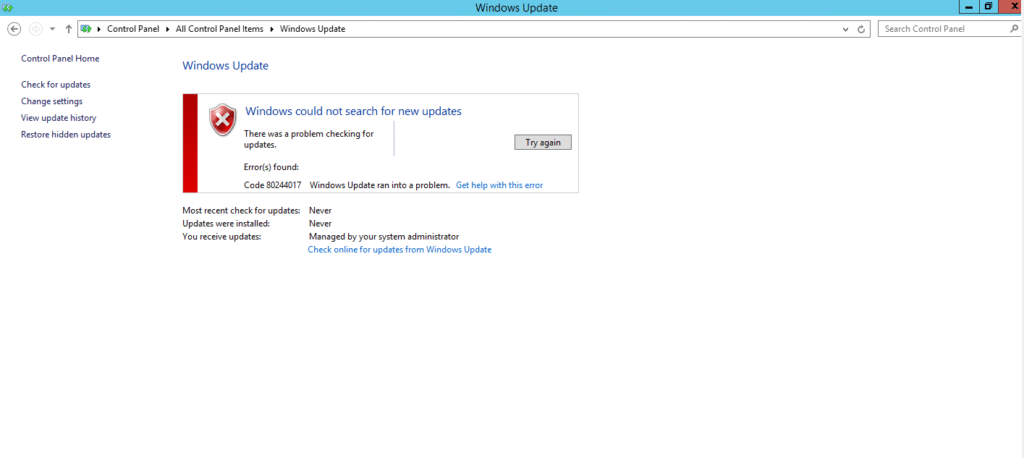This screenshot has width=1024, height=458.
Task: Go up one level with Up arrow
Action: point(69,29)
